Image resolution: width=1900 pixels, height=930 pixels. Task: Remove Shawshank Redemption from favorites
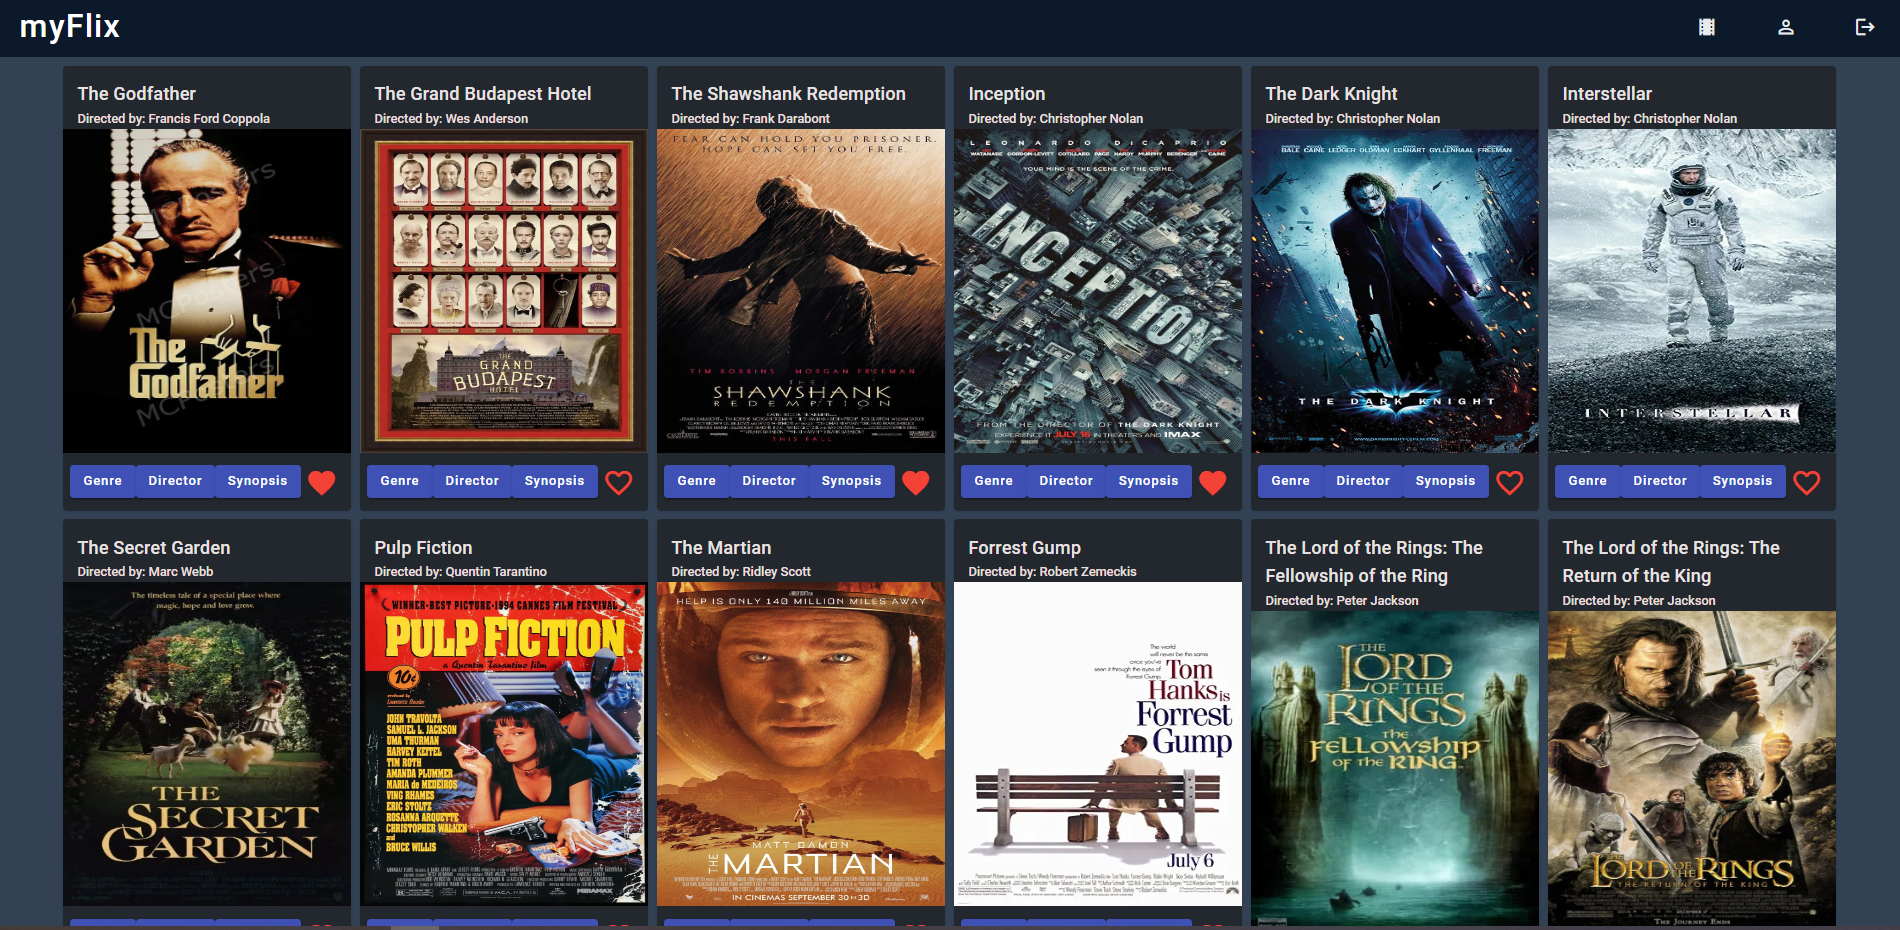[916, 482]
